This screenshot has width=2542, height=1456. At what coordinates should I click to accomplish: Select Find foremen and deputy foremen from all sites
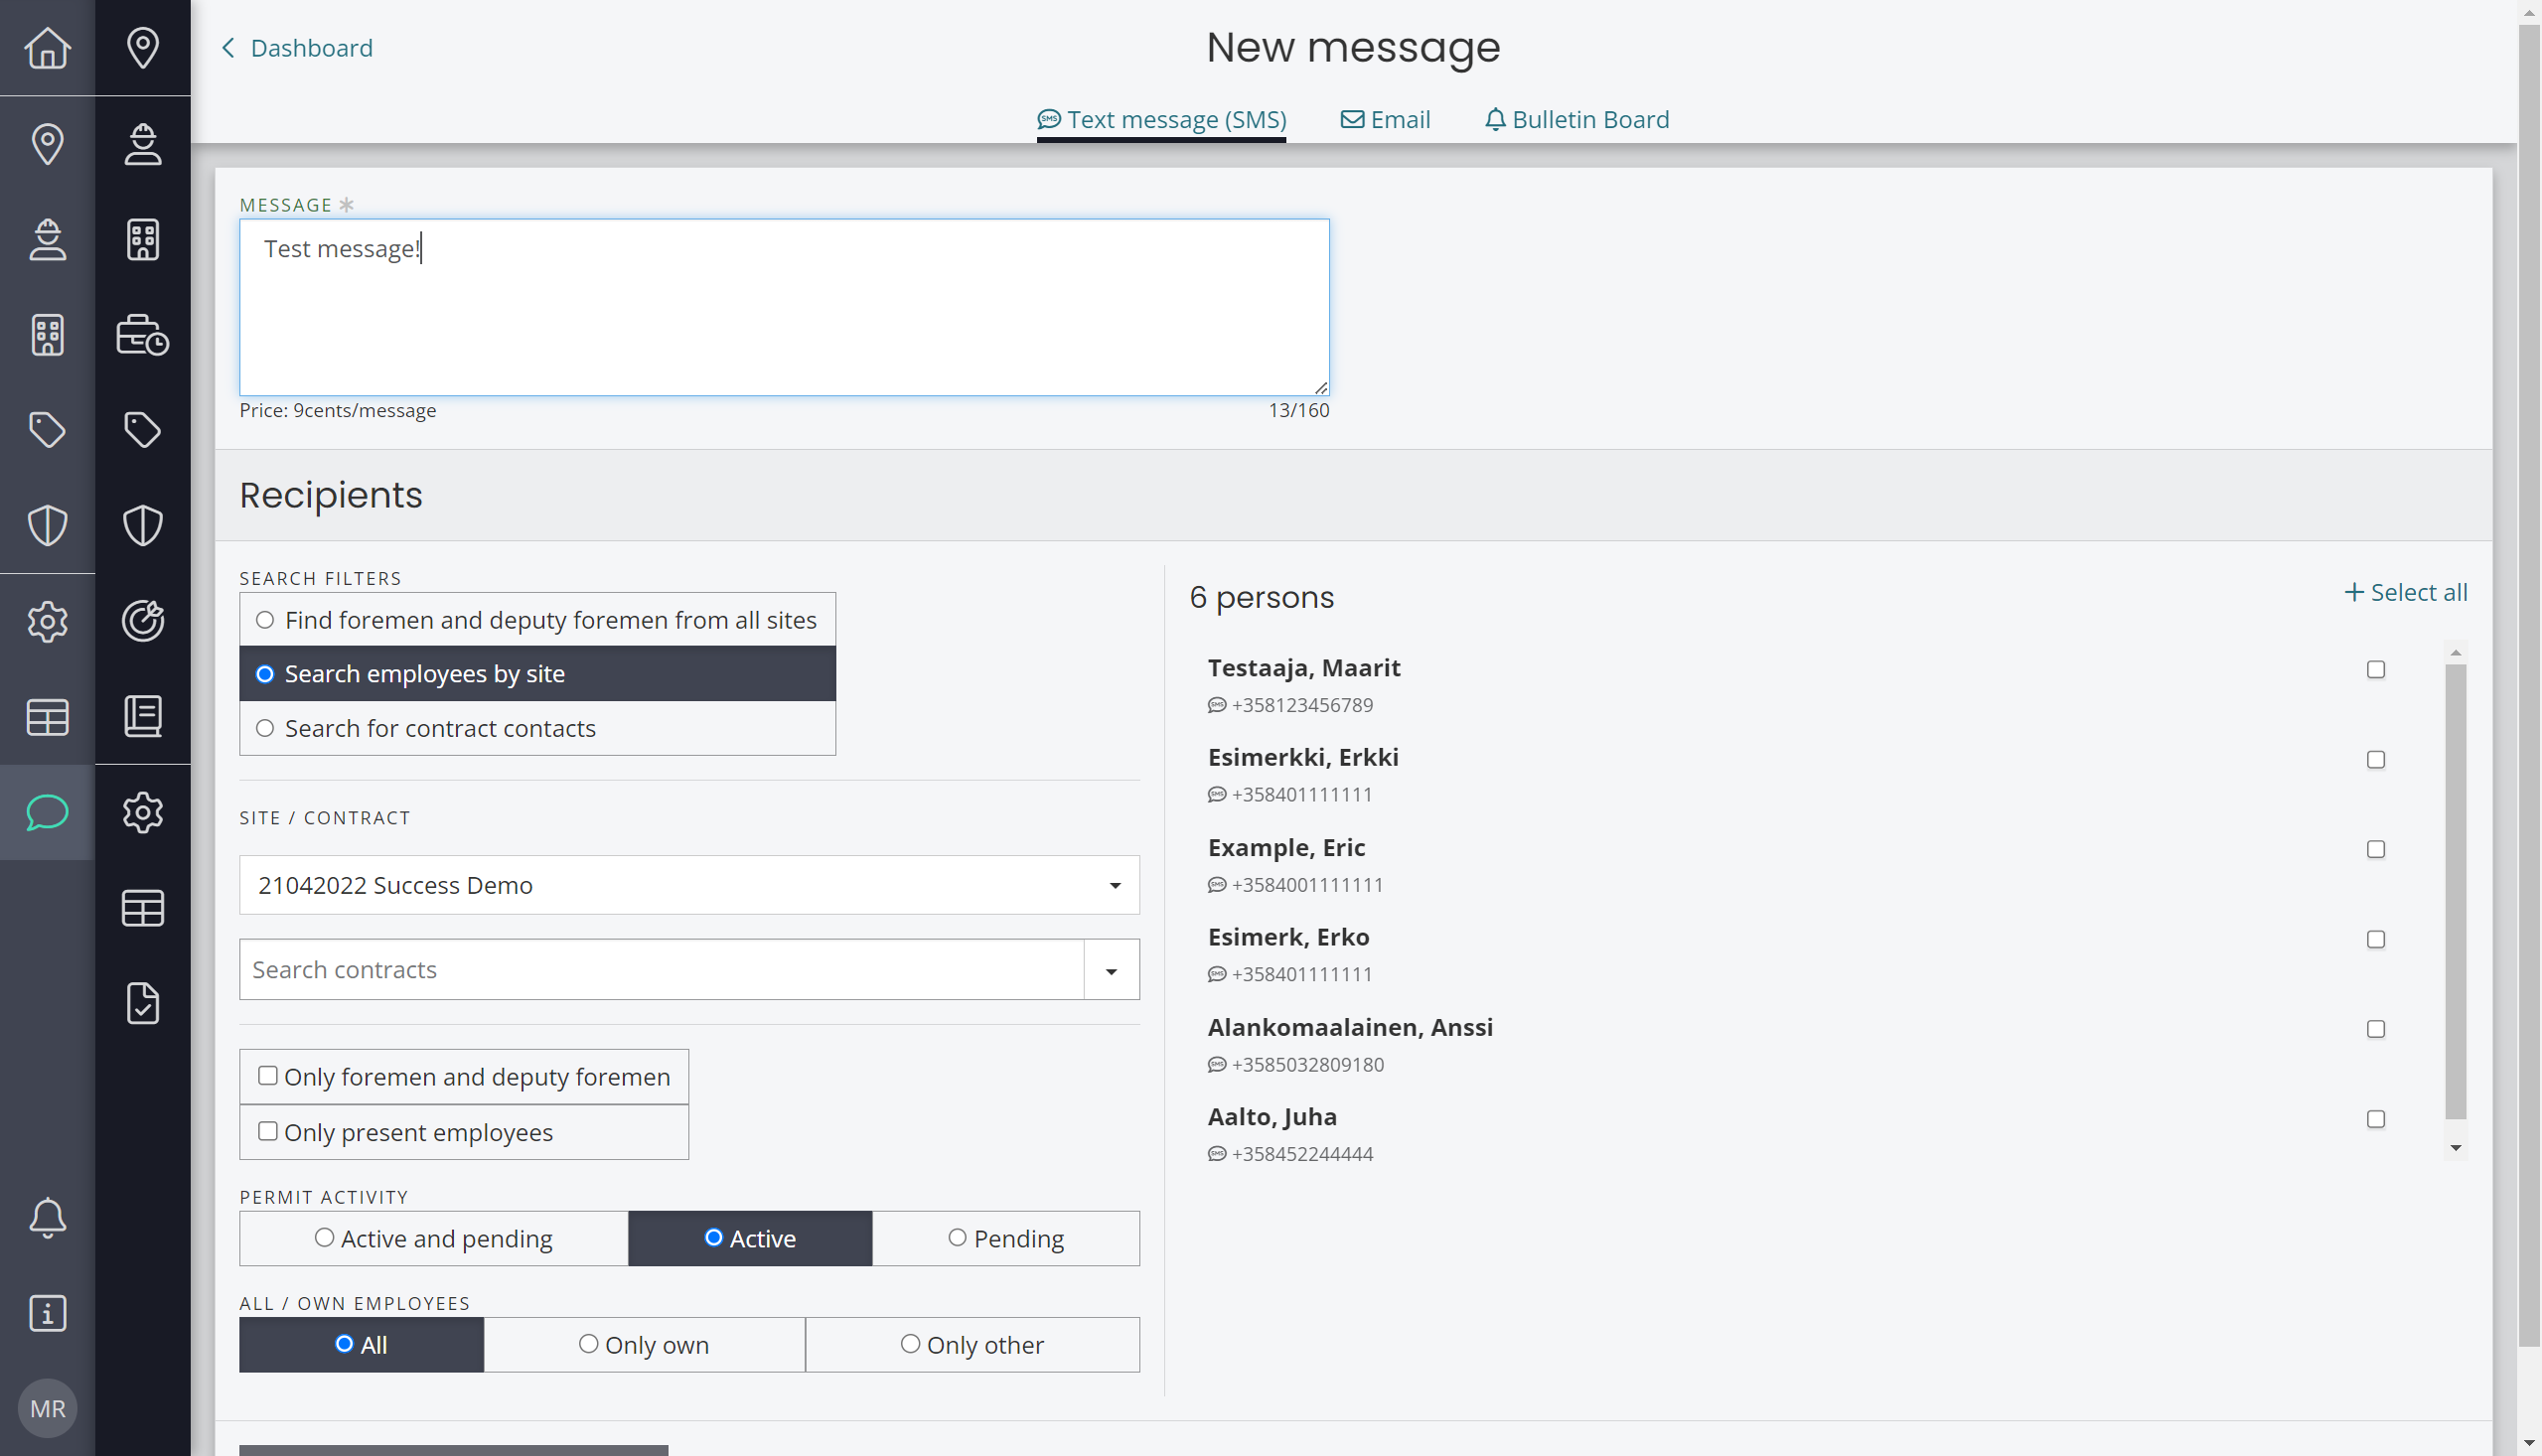point(537,620)
